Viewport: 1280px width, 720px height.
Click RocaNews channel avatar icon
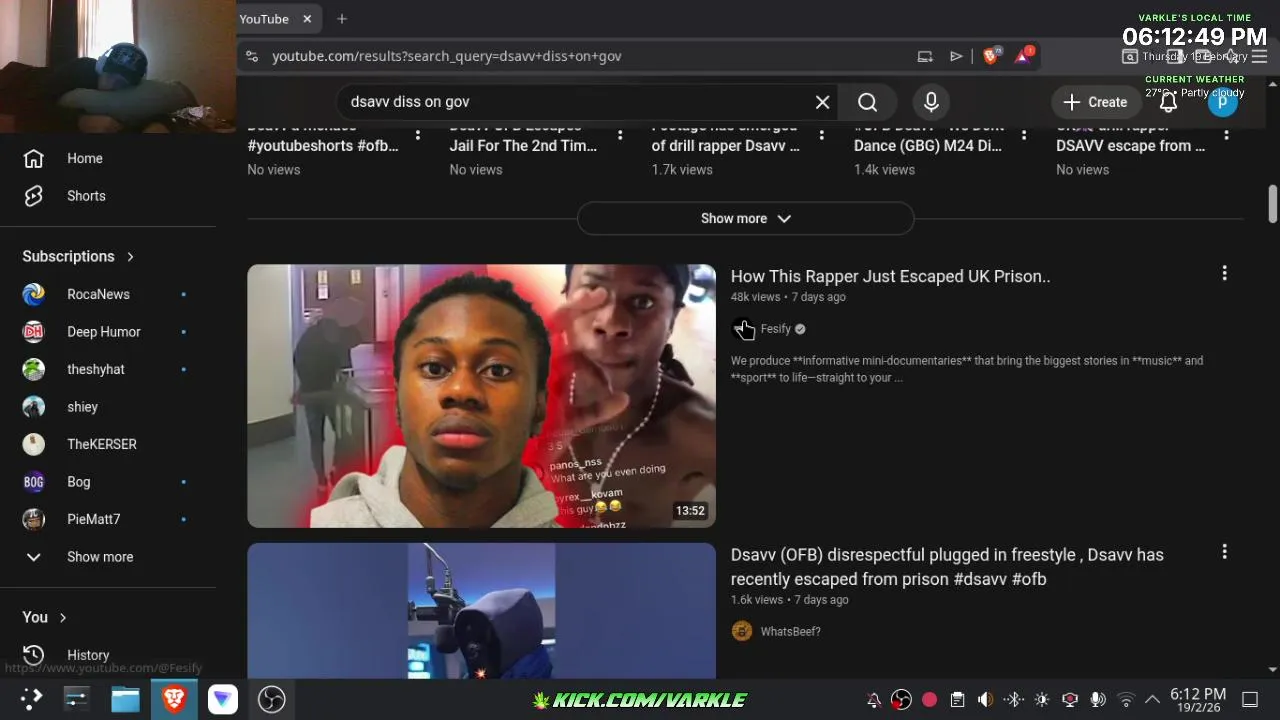(34, 294)
